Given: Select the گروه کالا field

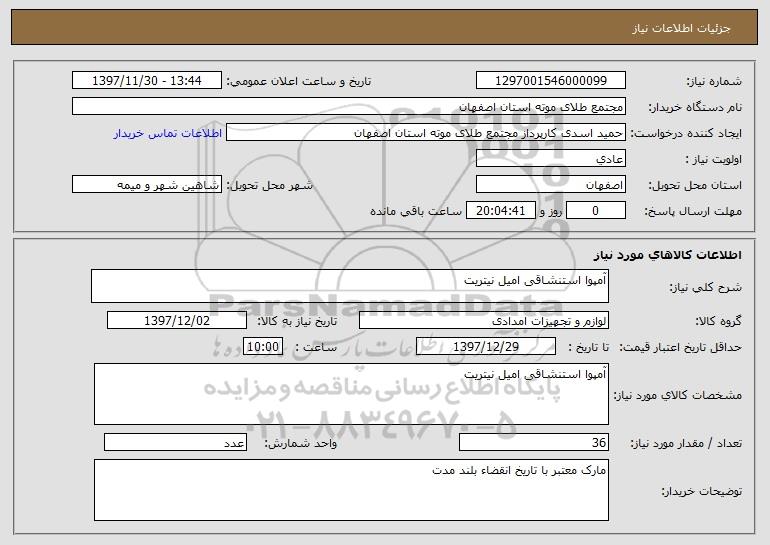Looking at the screenshot, I should pos(484,321).
